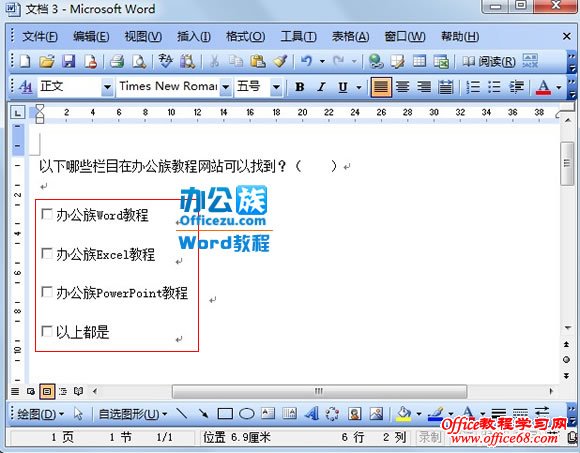This screenshot has height=453, width=580.
Task: Check the 办公族Excel教程 checkbox
Action: click(x=47, y=253)
